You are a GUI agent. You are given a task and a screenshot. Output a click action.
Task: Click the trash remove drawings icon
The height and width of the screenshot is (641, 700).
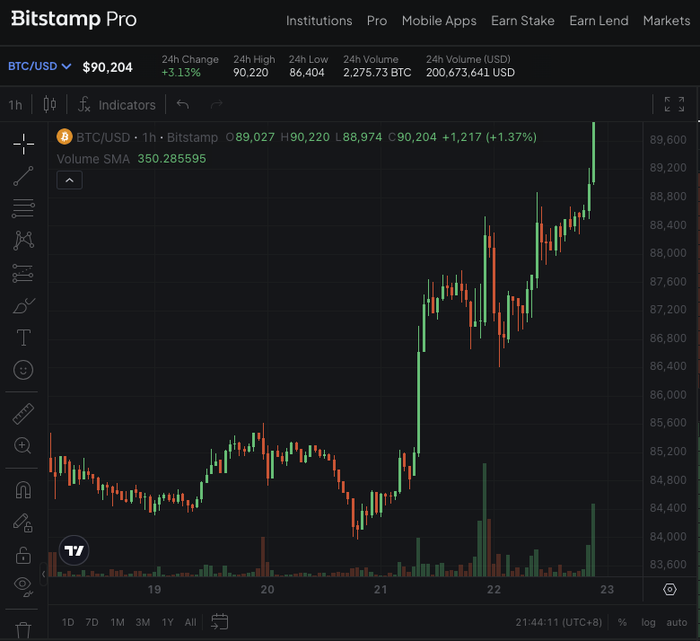point(23,630)
